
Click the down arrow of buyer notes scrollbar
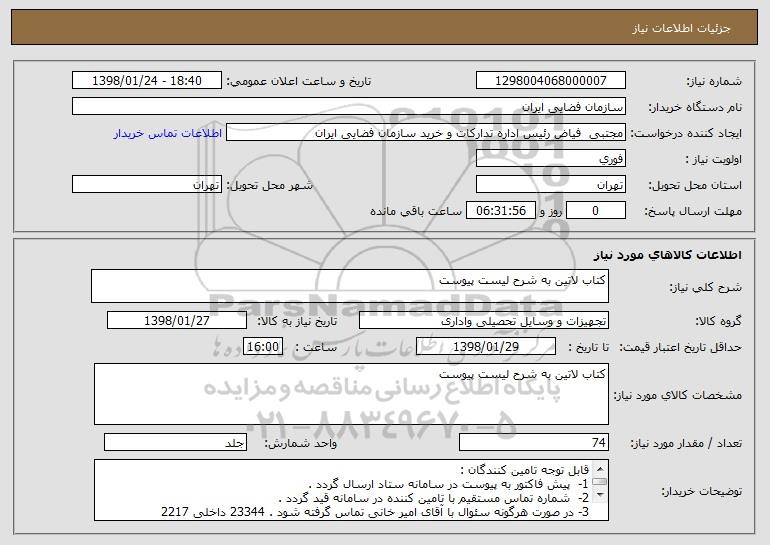599,495
